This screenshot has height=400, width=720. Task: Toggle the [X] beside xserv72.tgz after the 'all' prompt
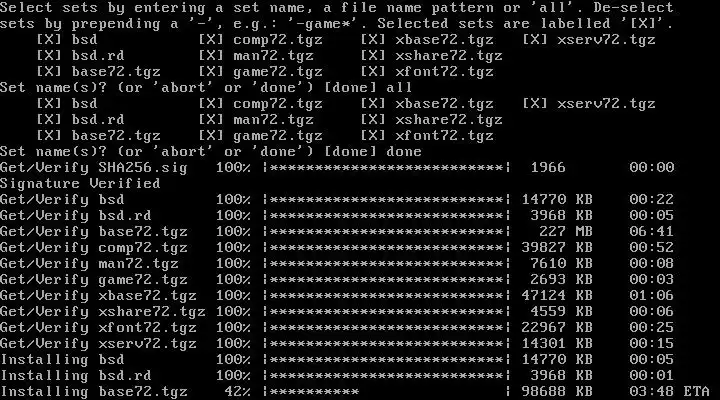[534, 104]
